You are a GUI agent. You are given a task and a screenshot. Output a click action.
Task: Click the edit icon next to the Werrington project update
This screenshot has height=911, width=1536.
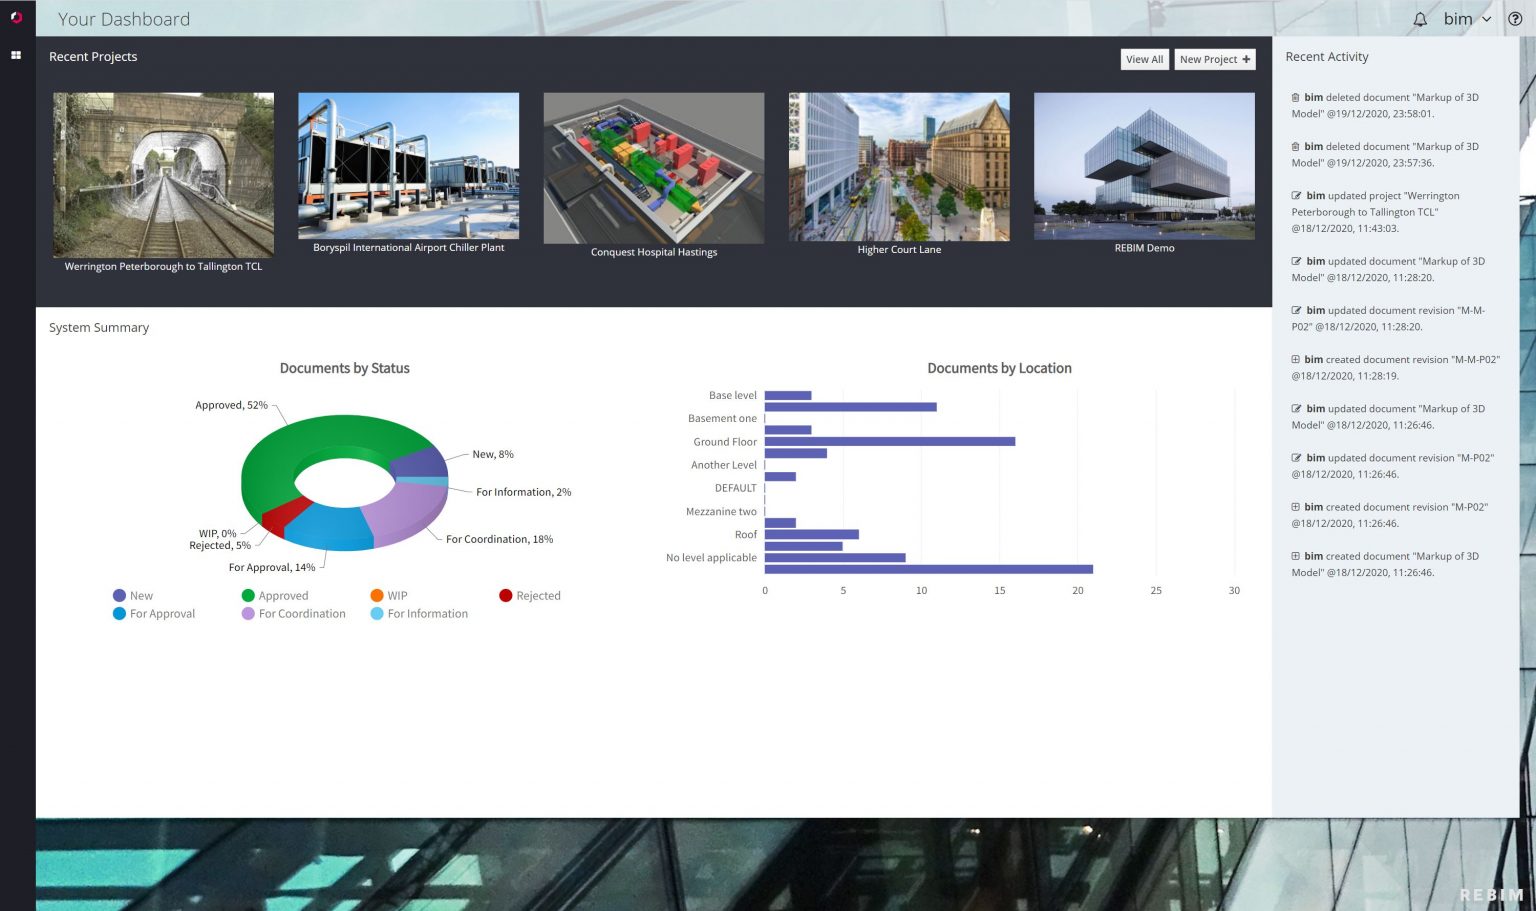click(1294, 196)
